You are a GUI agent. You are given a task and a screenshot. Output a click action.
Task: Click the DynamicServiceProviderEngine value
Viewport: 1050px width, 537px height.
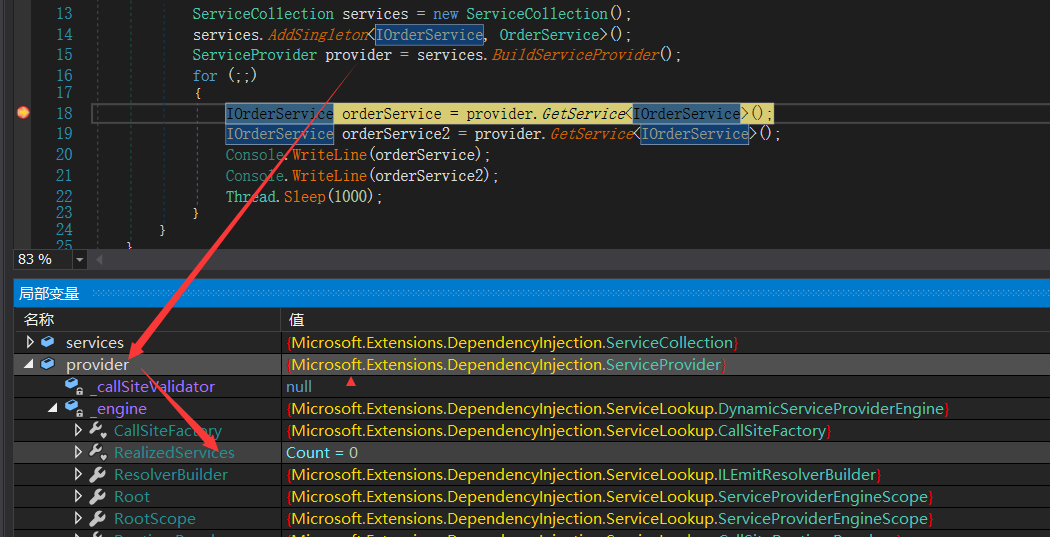[617, 408]
